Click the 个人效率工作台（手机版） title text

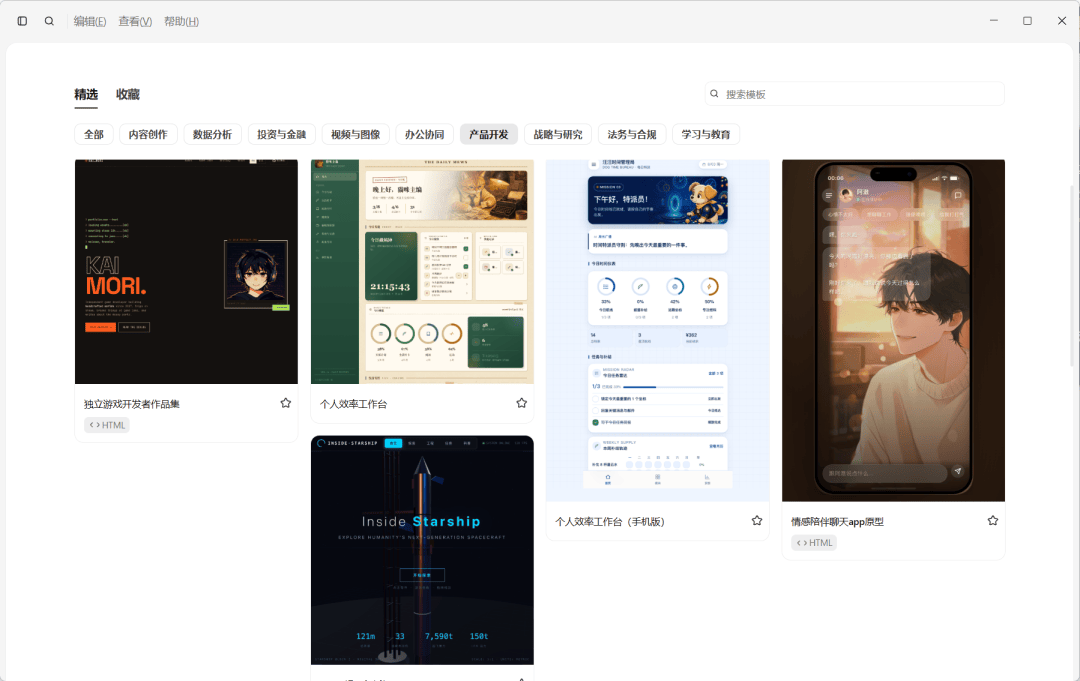610,522
